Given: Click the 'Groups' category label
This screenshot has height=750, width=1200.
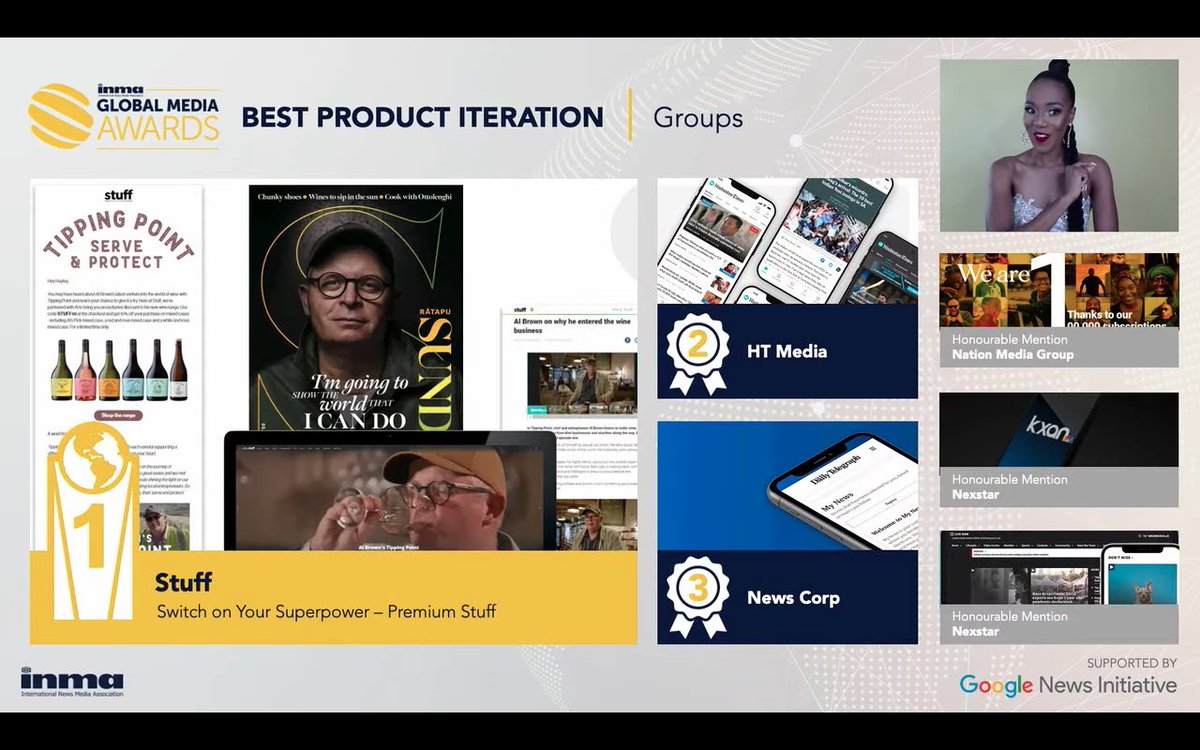Looking at the screenshot, I should point(698,118).
